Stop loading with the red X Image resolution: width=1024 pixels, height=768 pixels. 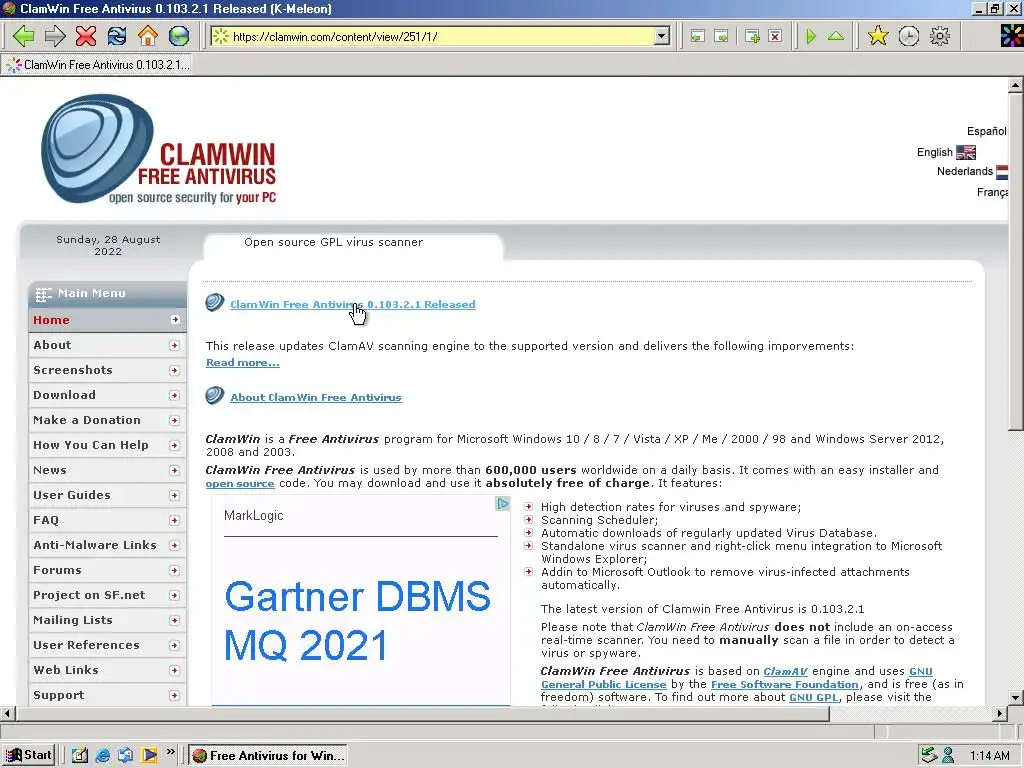click(86, 36)
